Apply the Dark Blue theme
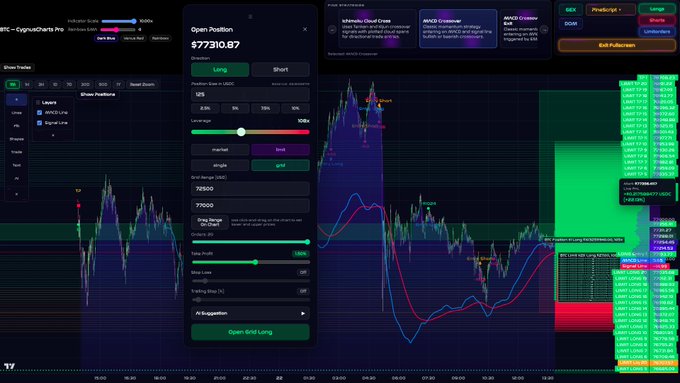 106,38
